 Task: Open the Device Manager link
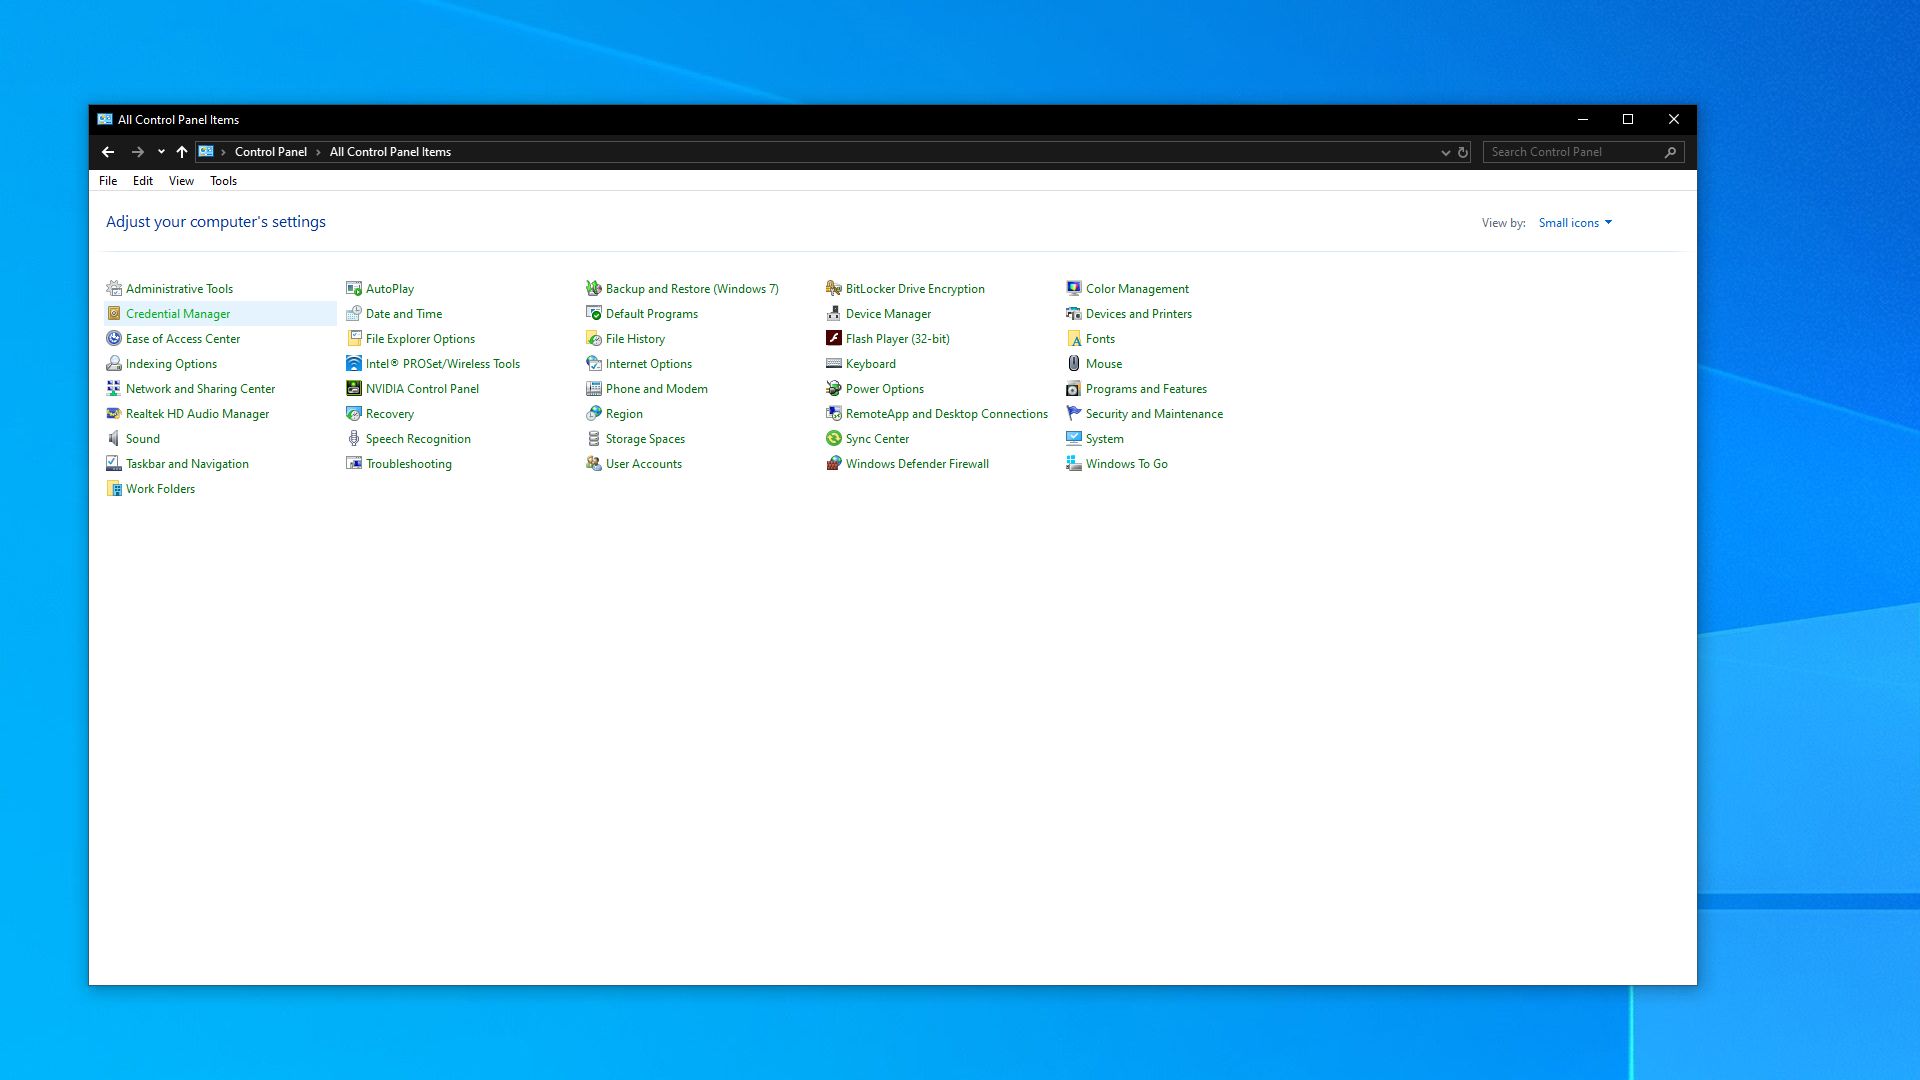point(888,313)
